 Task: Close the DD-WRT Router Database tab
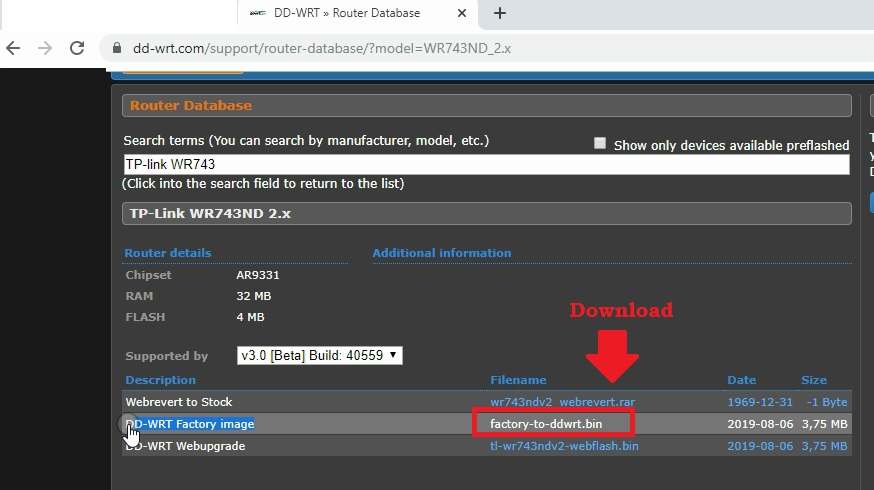click(x=460, y=13)
